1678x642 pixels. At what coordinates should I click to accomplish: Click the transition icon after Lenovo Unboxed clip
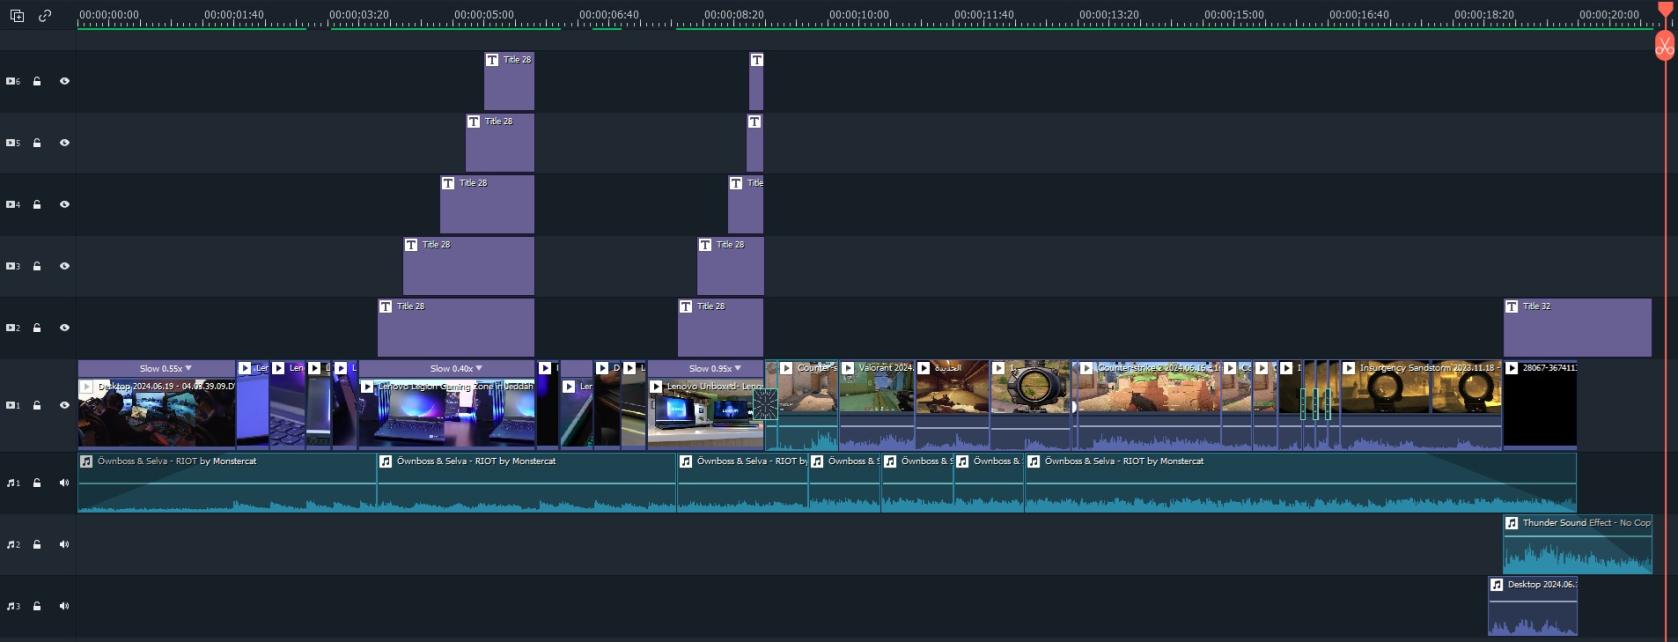coord(765,405)
